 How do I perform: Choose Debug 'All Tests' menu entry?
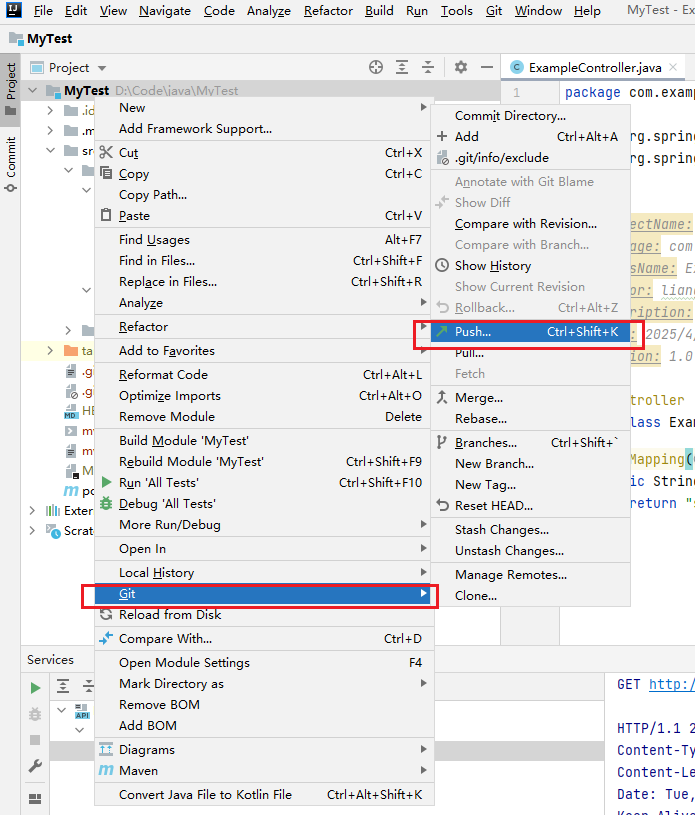coord(265,504)
